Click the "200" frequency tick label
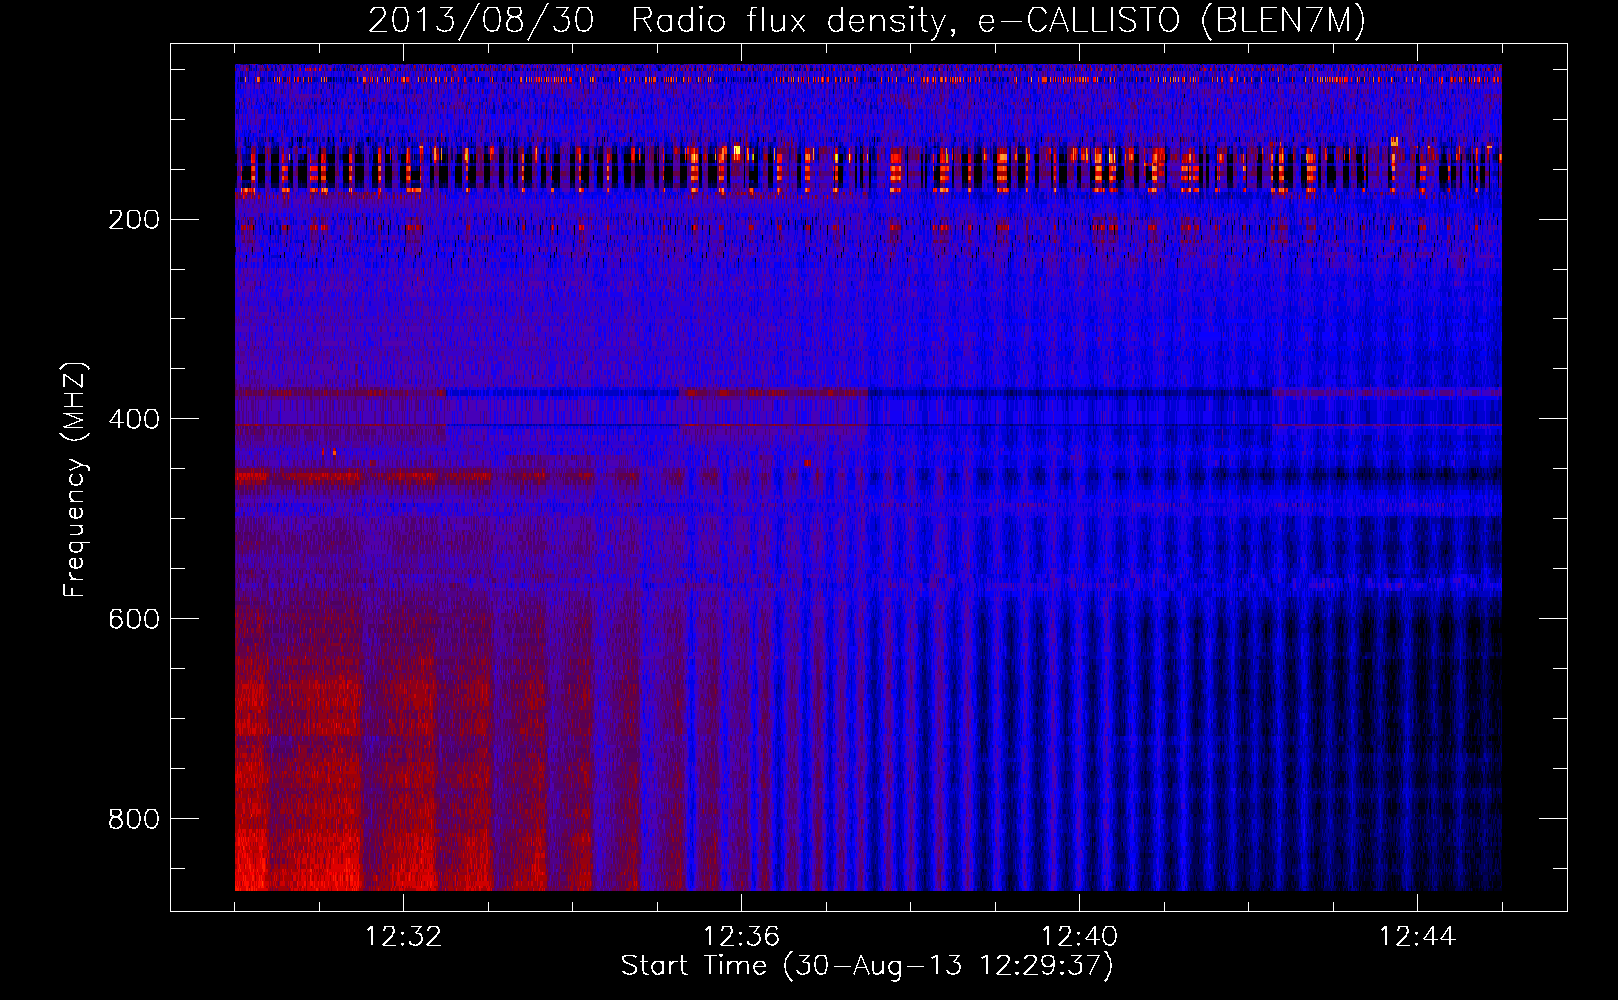This screenshot has width=1618, height=1000. click(134, 219)
